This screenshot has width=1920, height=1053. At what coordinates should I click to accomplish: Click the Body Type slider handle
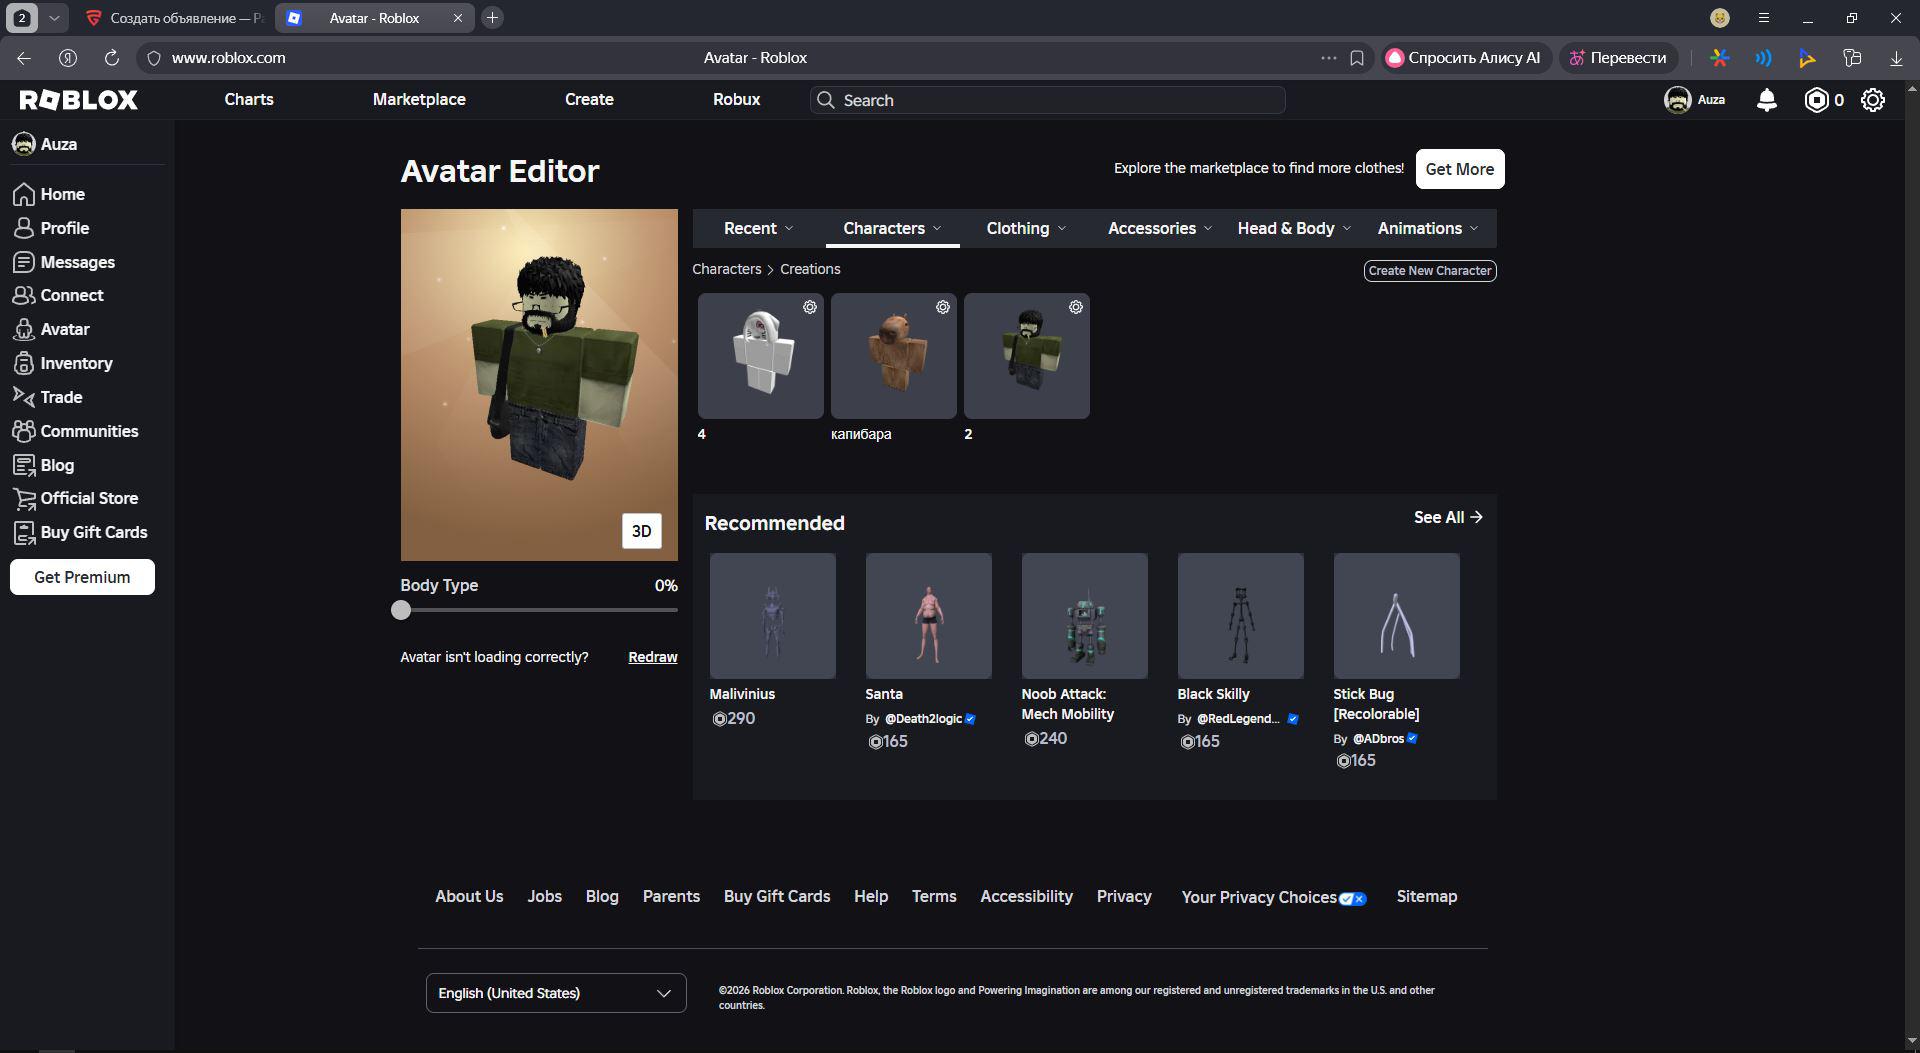[401, 610]
